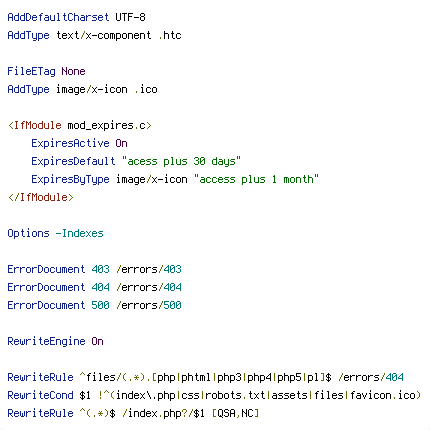Click the .ico file extension
This screenshot has width=430, height=430.
(146, 89)
